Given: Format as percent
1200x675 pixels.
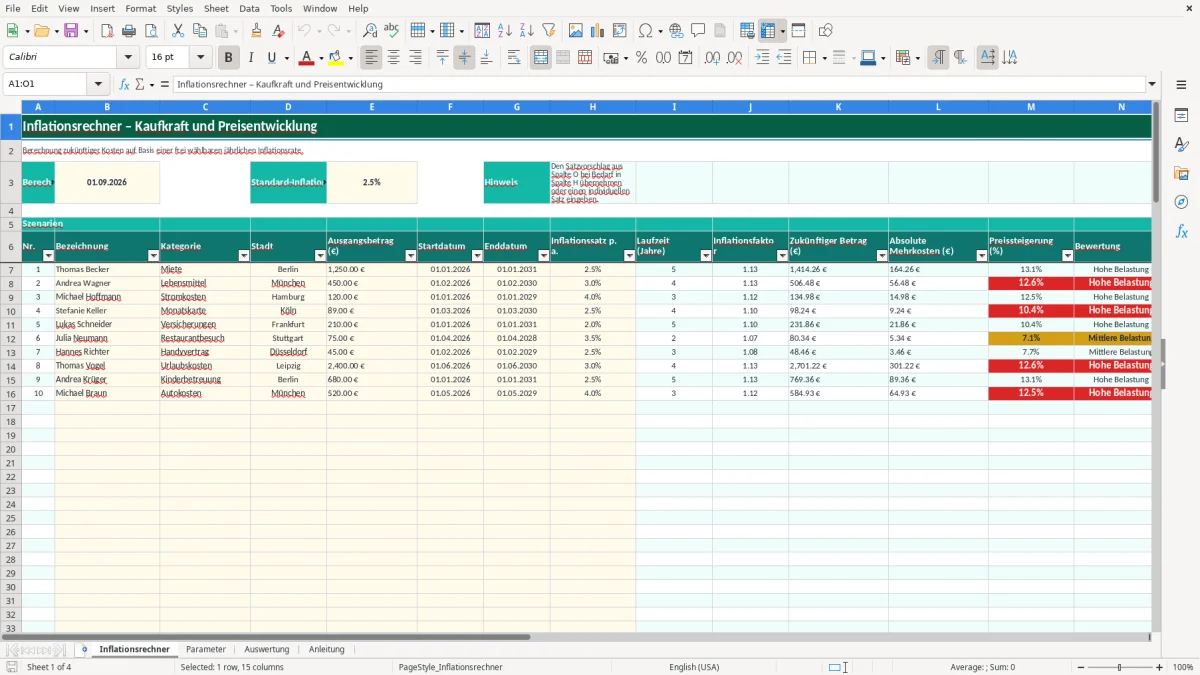Looking at the screenshot, I should click(x=641, y=58).
